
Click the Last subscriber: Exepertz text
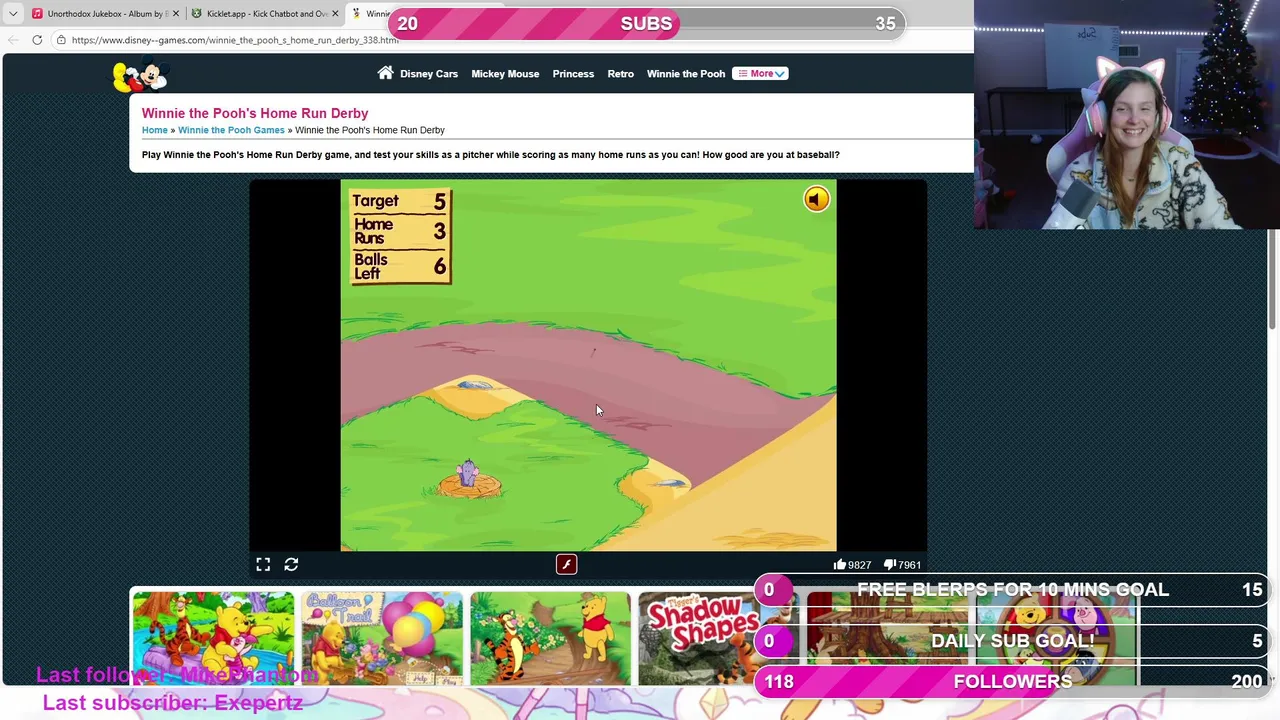point(172,703)
